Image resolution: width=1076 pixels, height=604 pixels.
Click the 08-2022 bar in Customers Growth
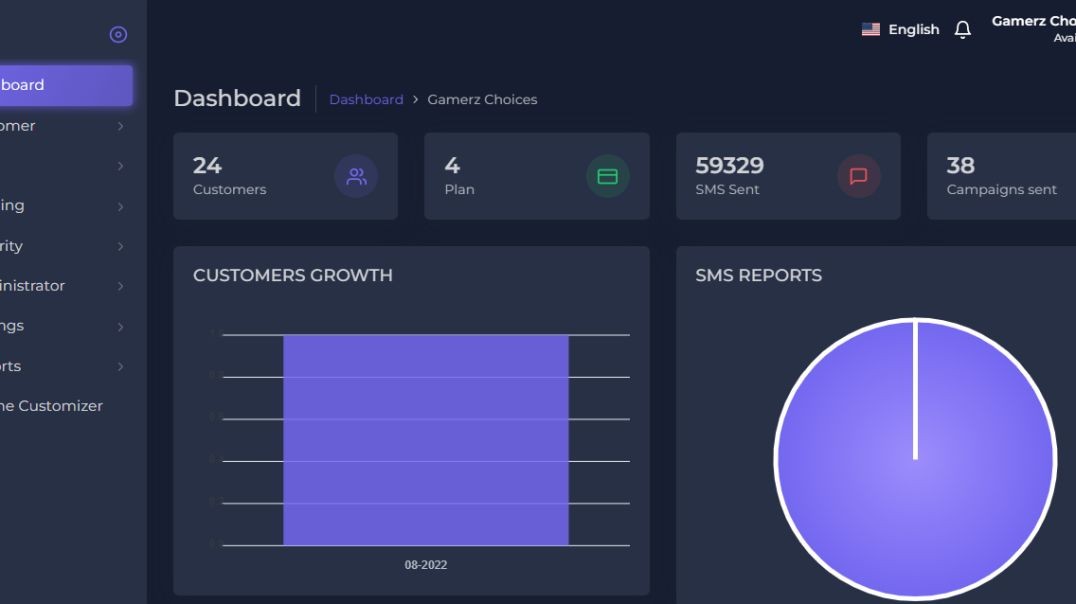click(426, 440)
